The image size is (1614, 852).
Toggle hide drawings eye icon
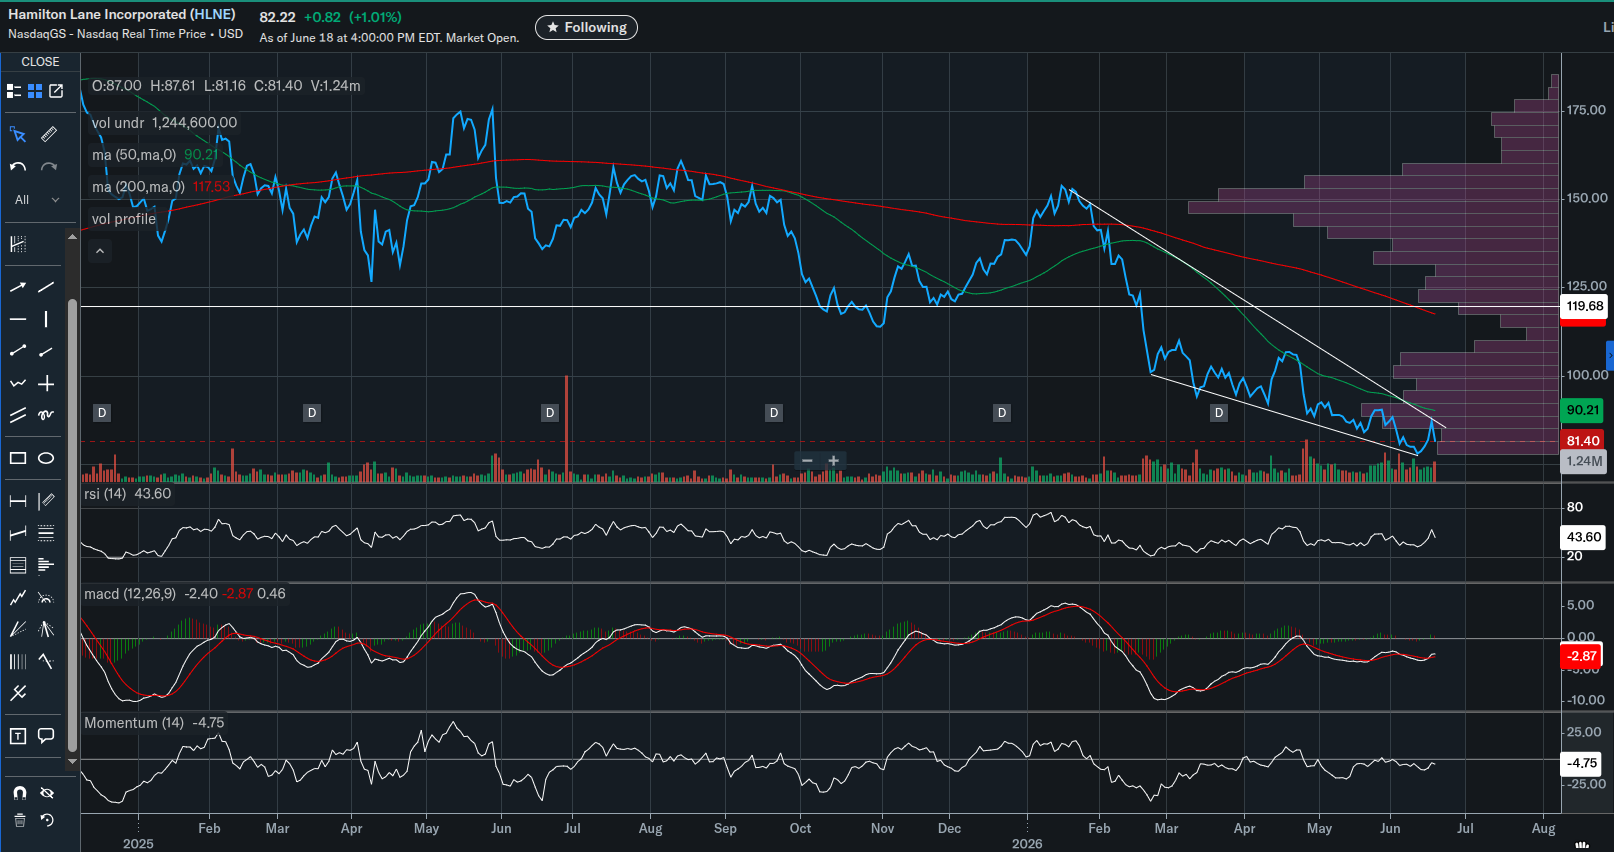click(x=46, y=793)
